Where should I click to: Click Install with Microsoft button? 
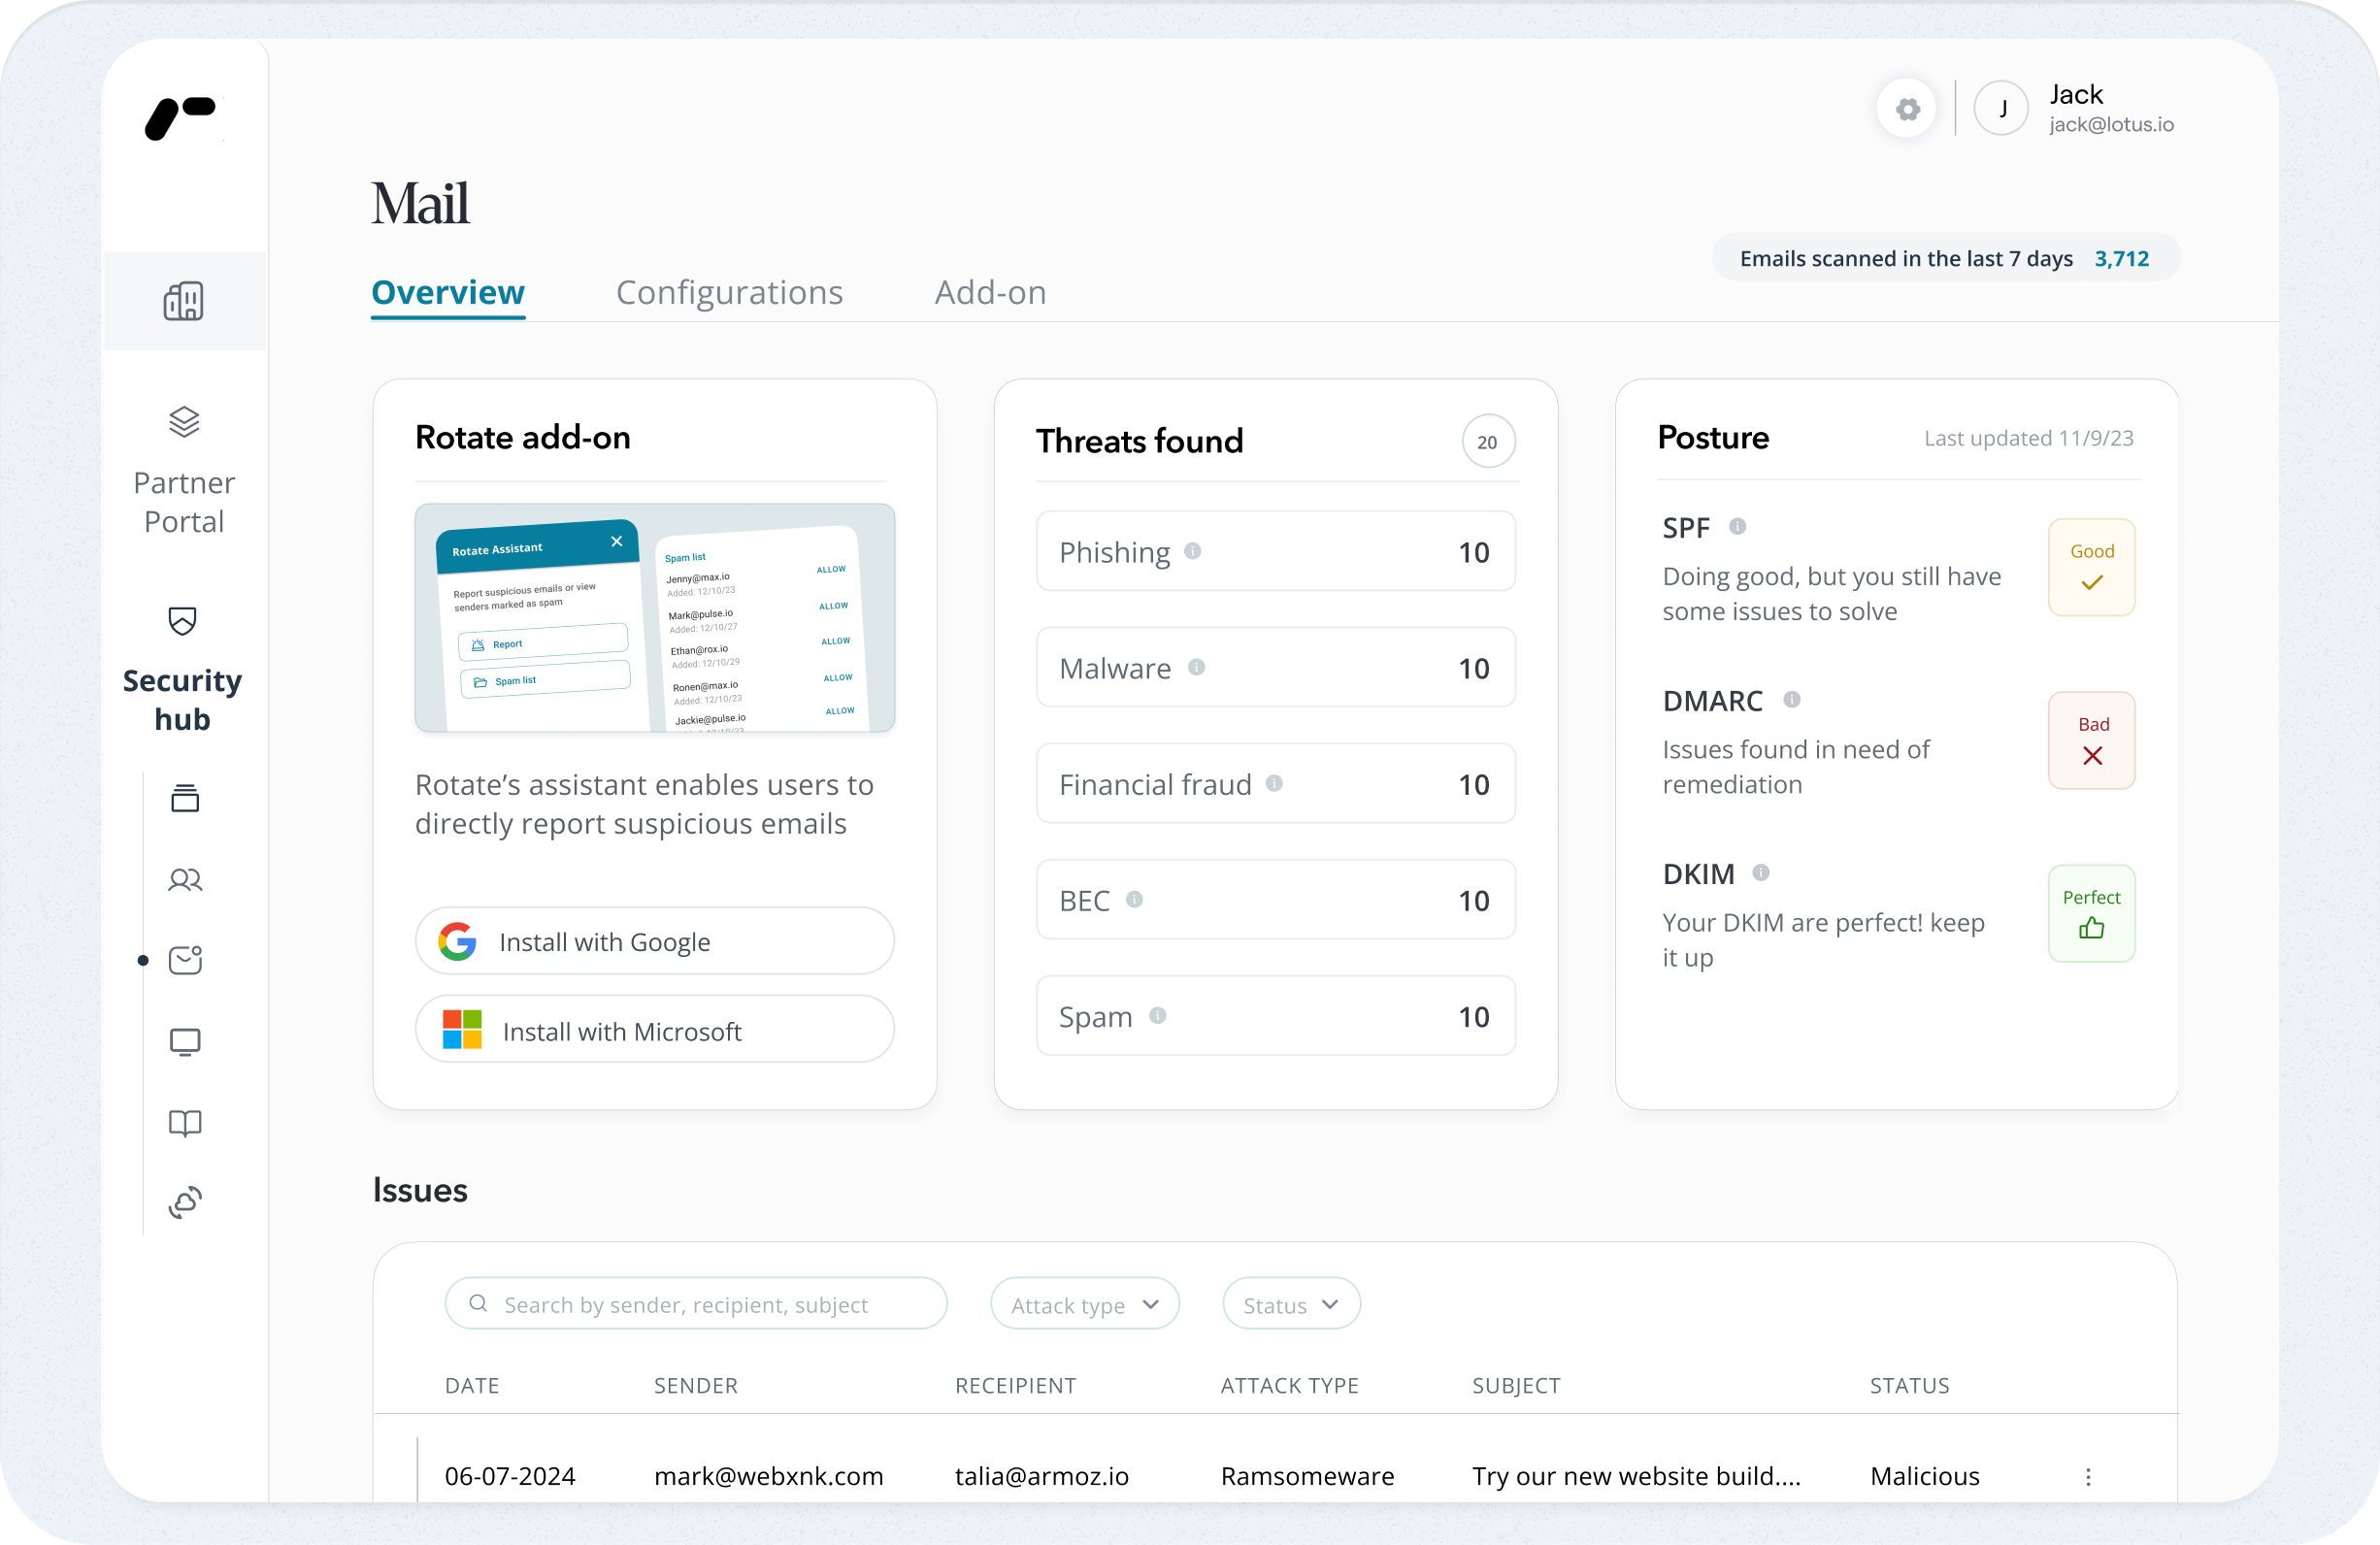click(654, 1030)
